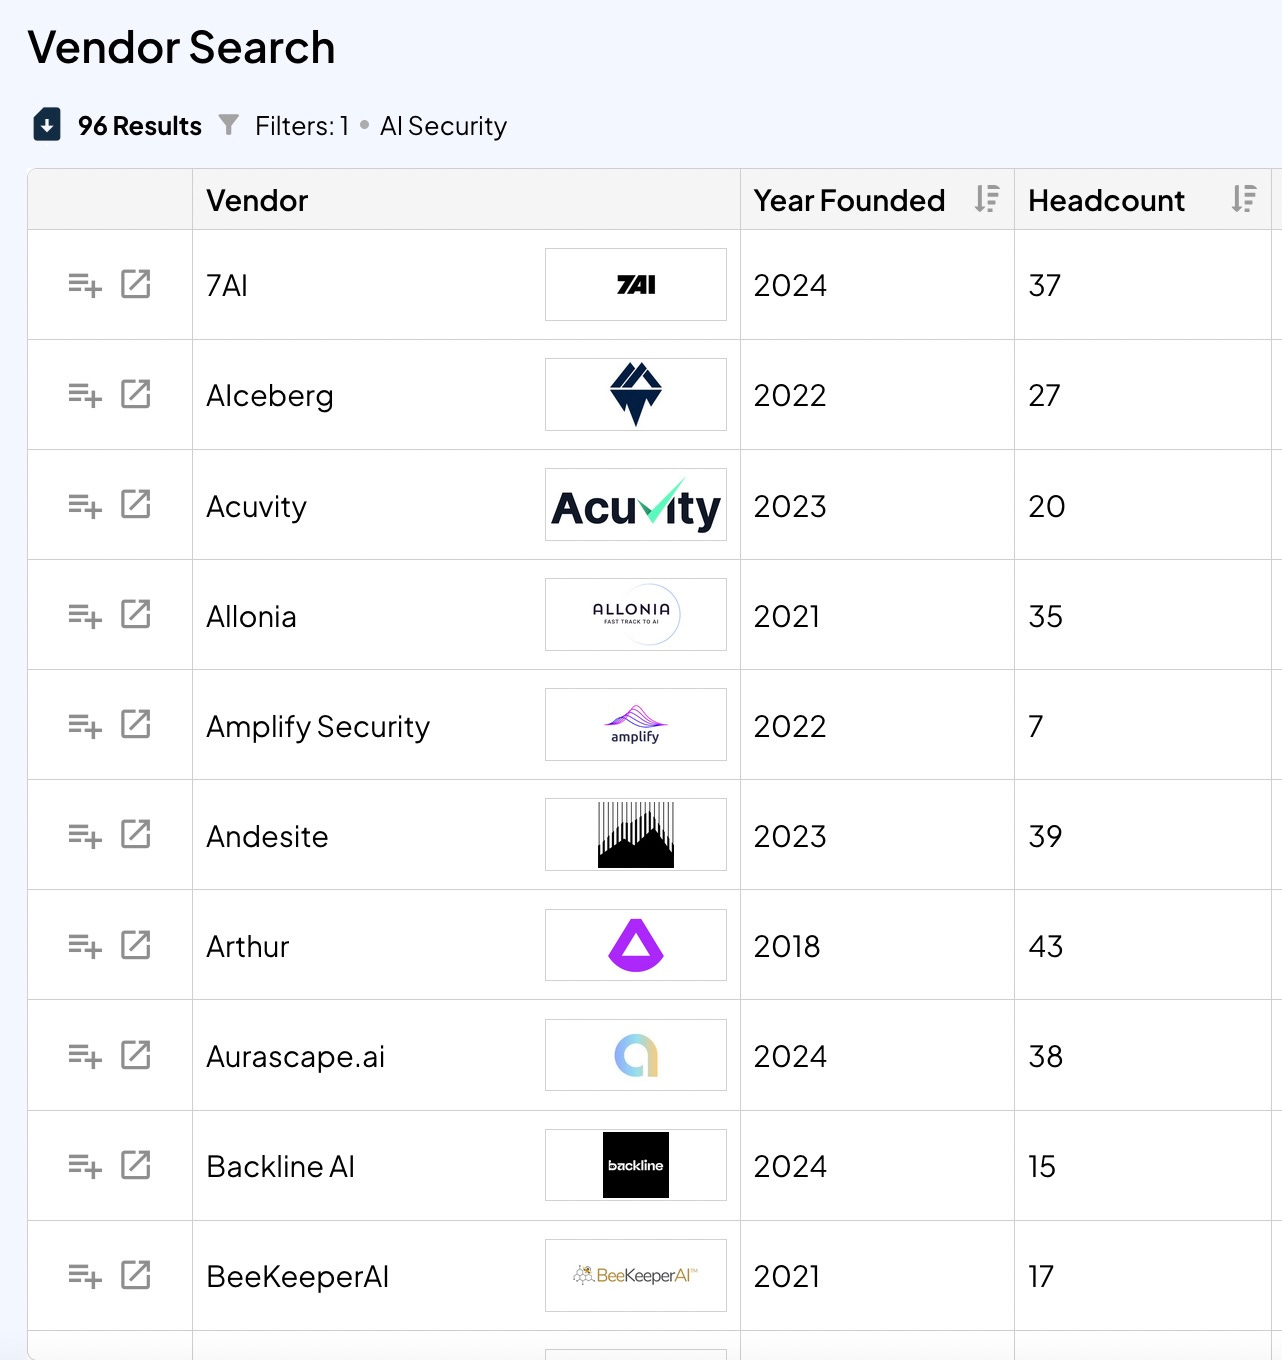Screen dimensions: 1282x1360
Task: Add Allonia to list
Action: click(x=85, y=615)
